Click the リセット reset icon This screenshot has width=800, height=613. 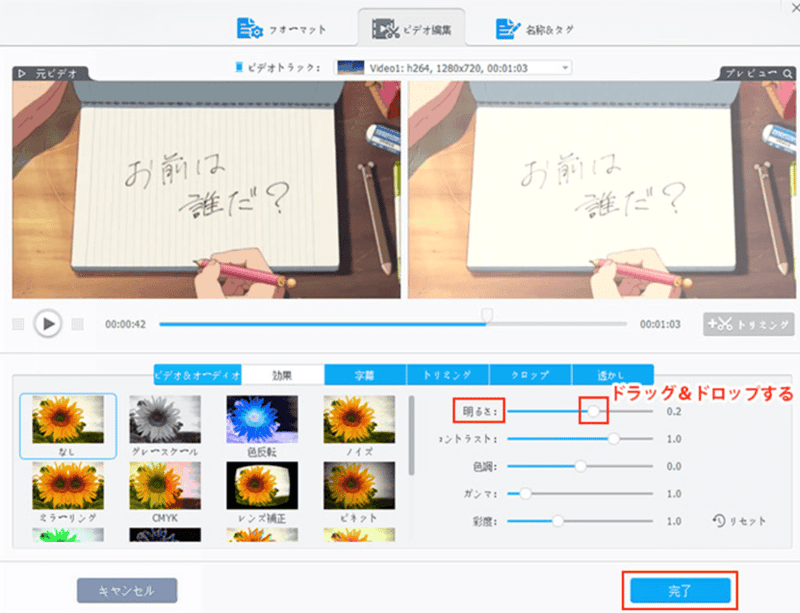pos(740,521)
